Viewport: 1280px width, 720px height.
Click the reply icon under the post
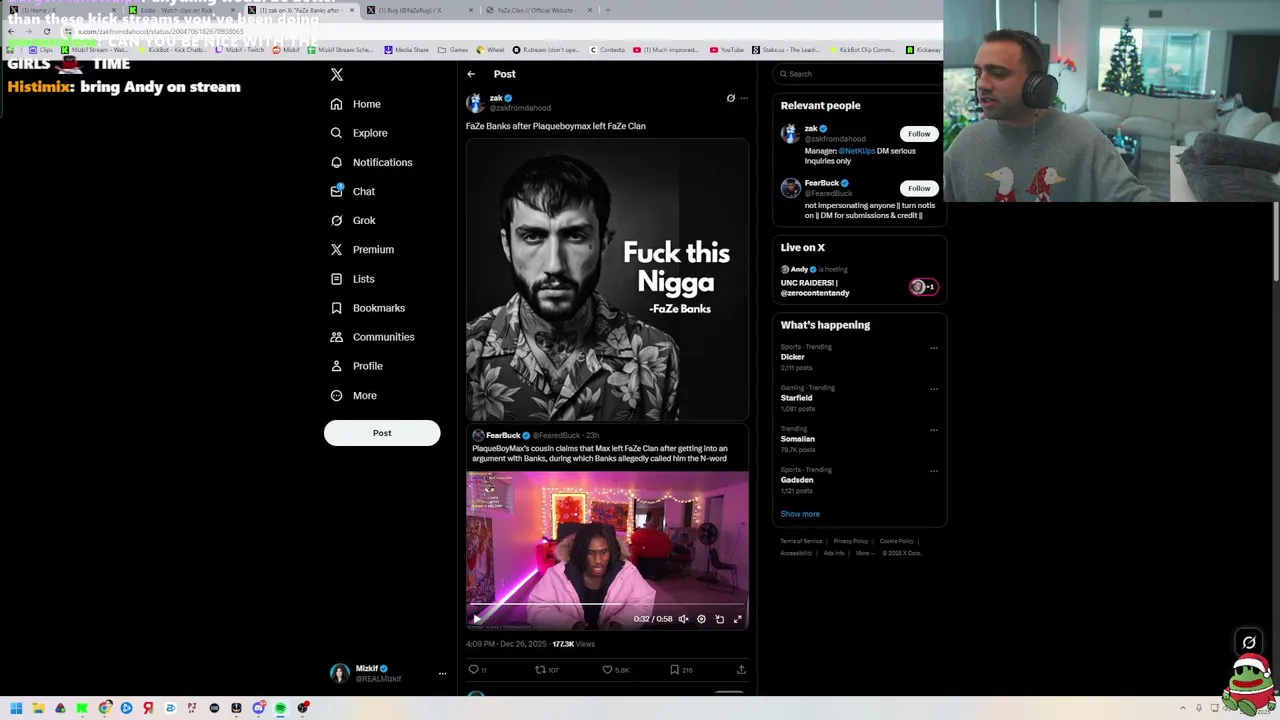473,670
